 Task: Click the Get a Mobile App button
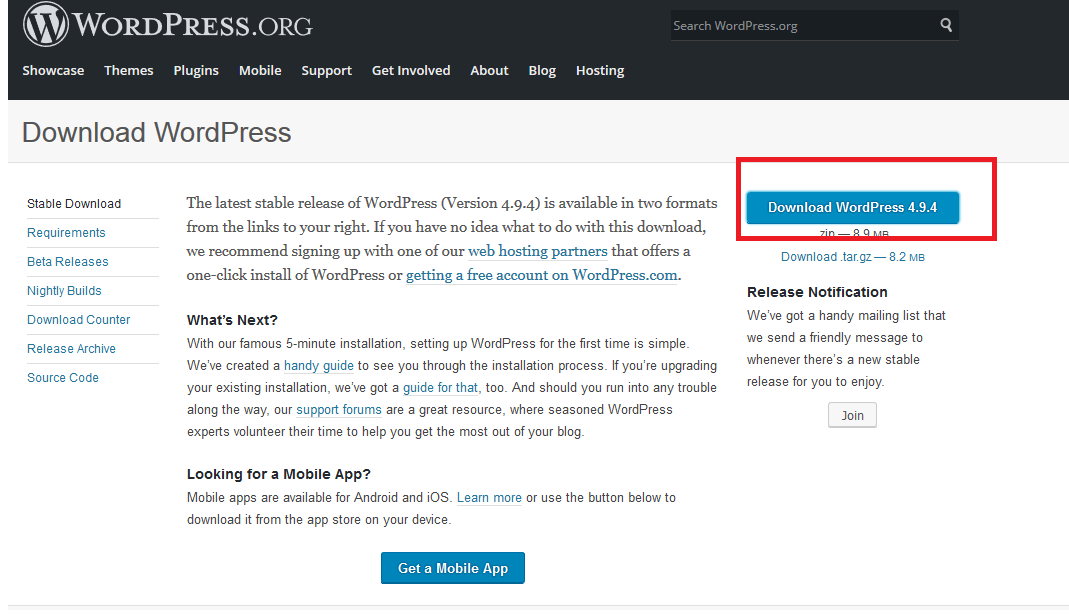(x=453, y=568)
